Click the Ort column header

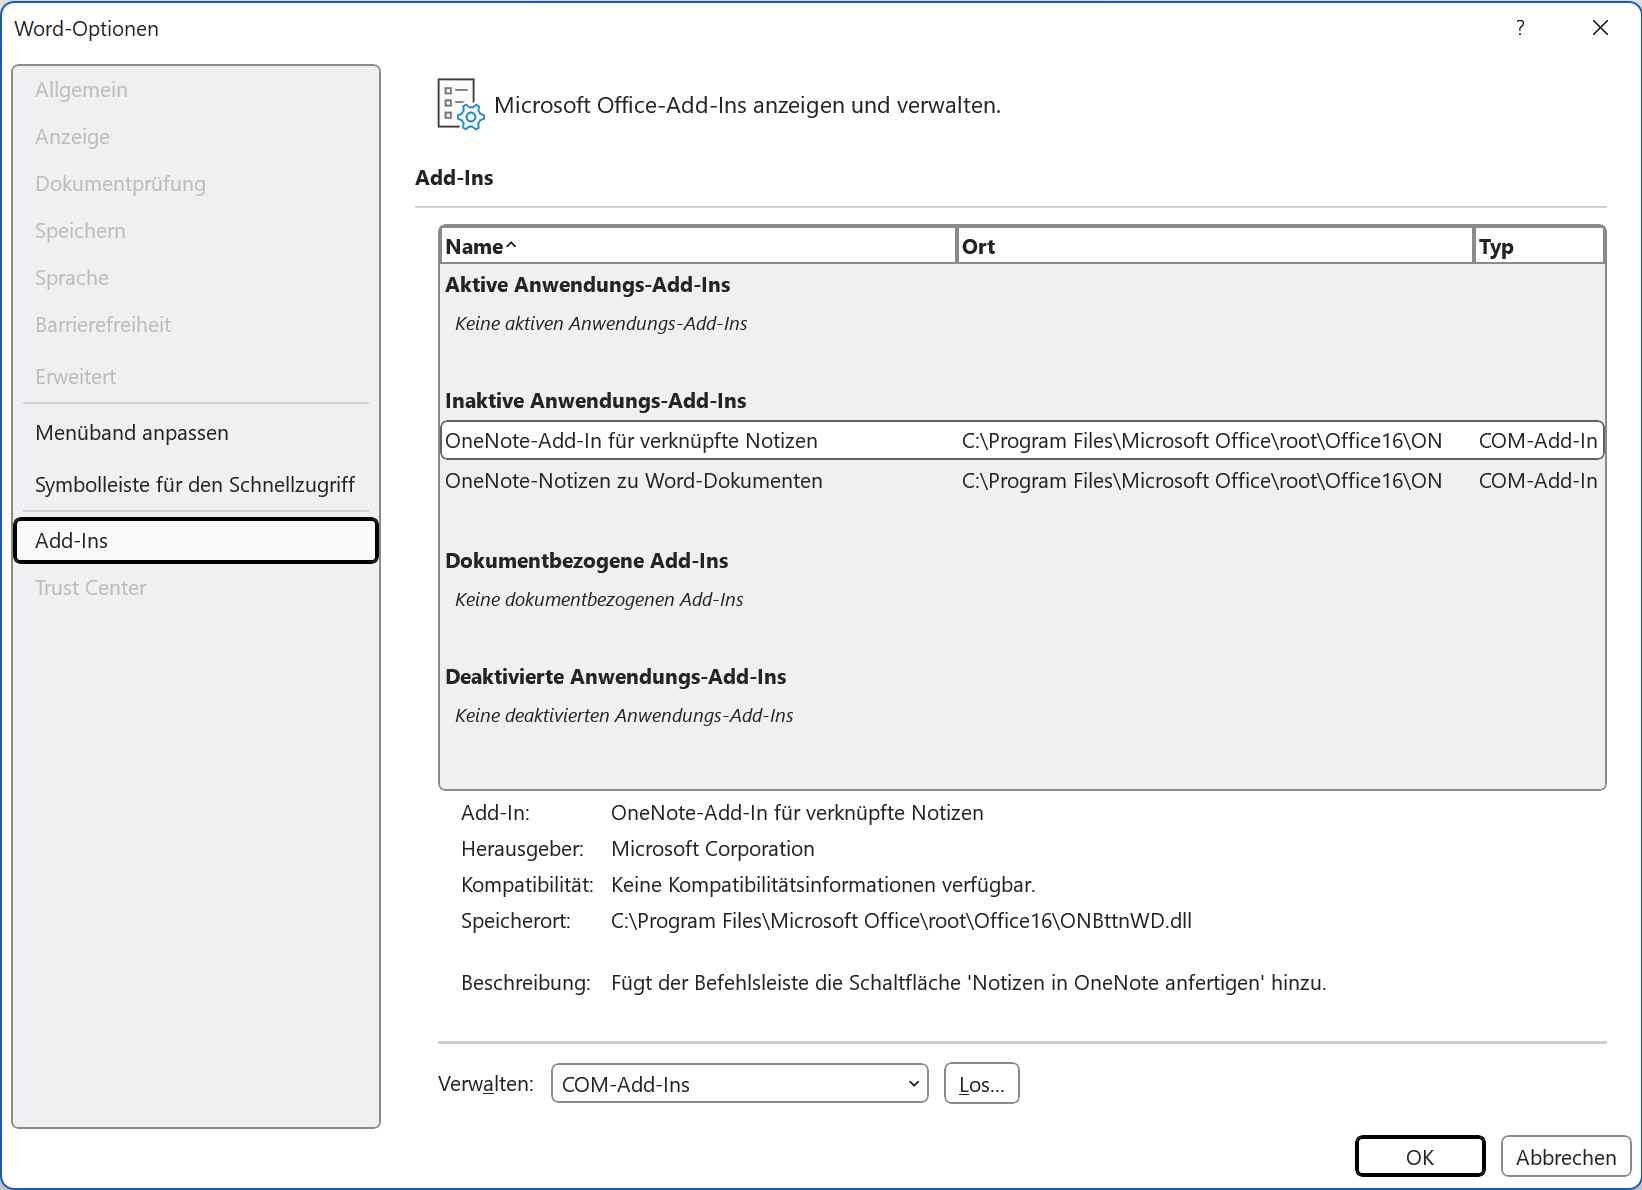[1214, 246]
